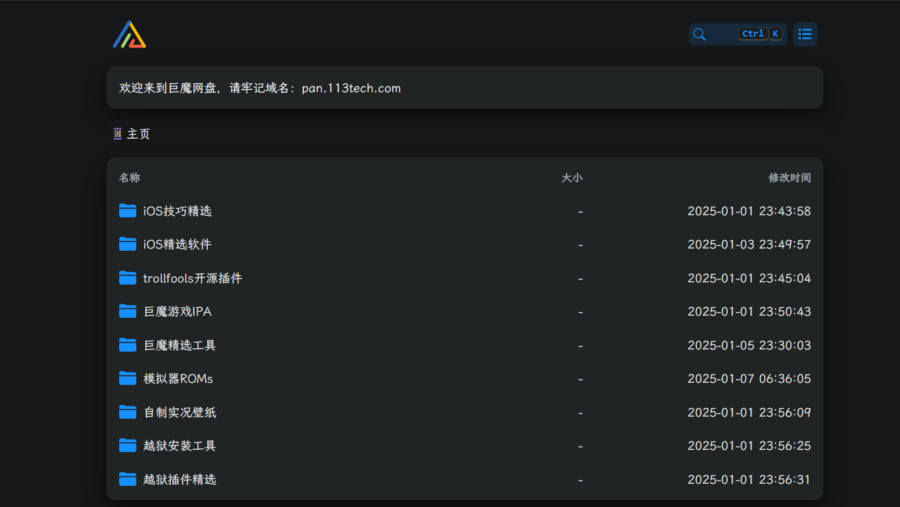Open the 越狱插件精选 folder
This screenshot has height=507, width=900.
[x=180, y=480]
